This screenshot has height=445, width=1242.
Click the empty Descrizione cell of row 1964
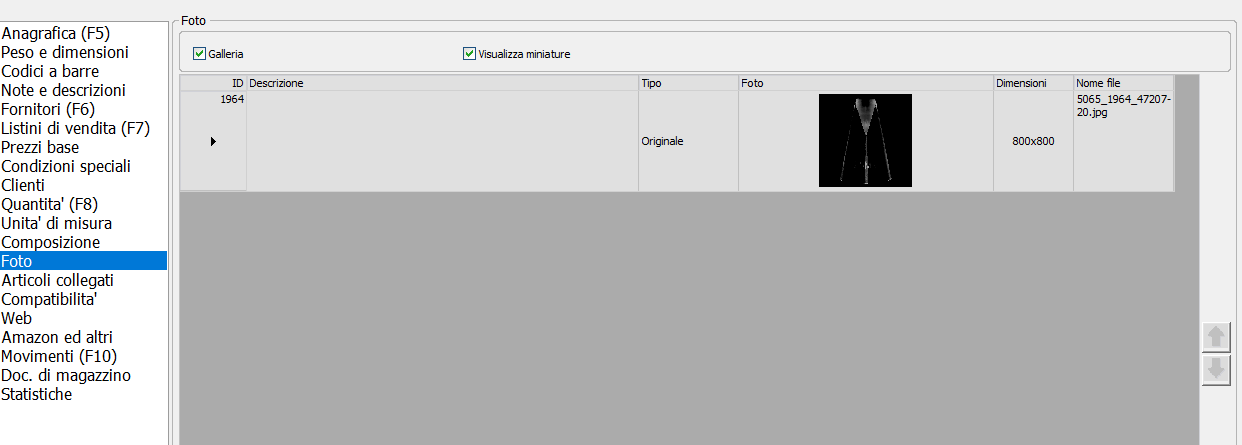click(442, 141)
